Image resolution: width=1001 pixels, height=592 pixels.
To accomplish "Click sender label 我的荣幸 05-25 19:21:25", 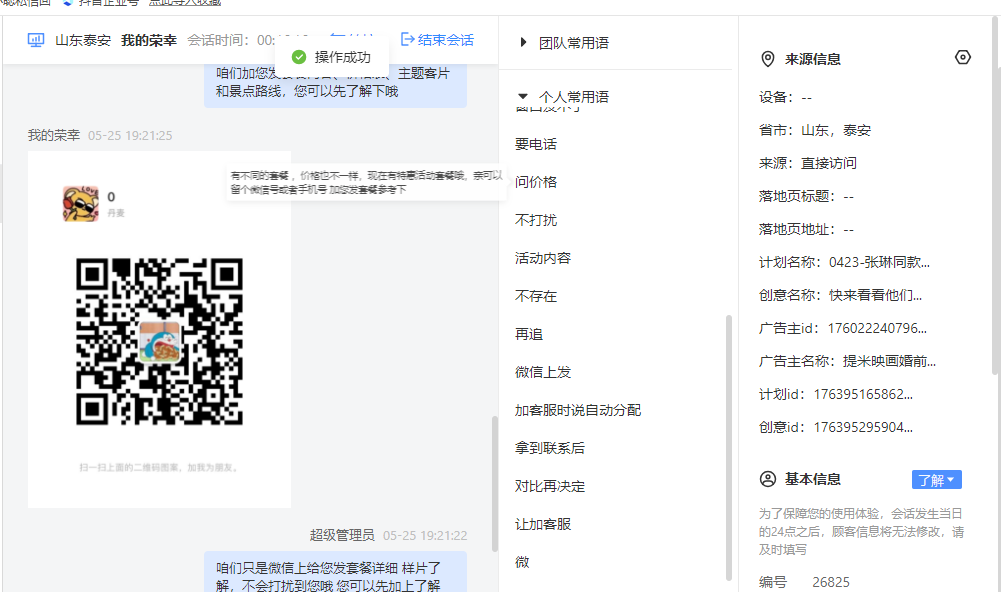I will click(x=100, y=135).
